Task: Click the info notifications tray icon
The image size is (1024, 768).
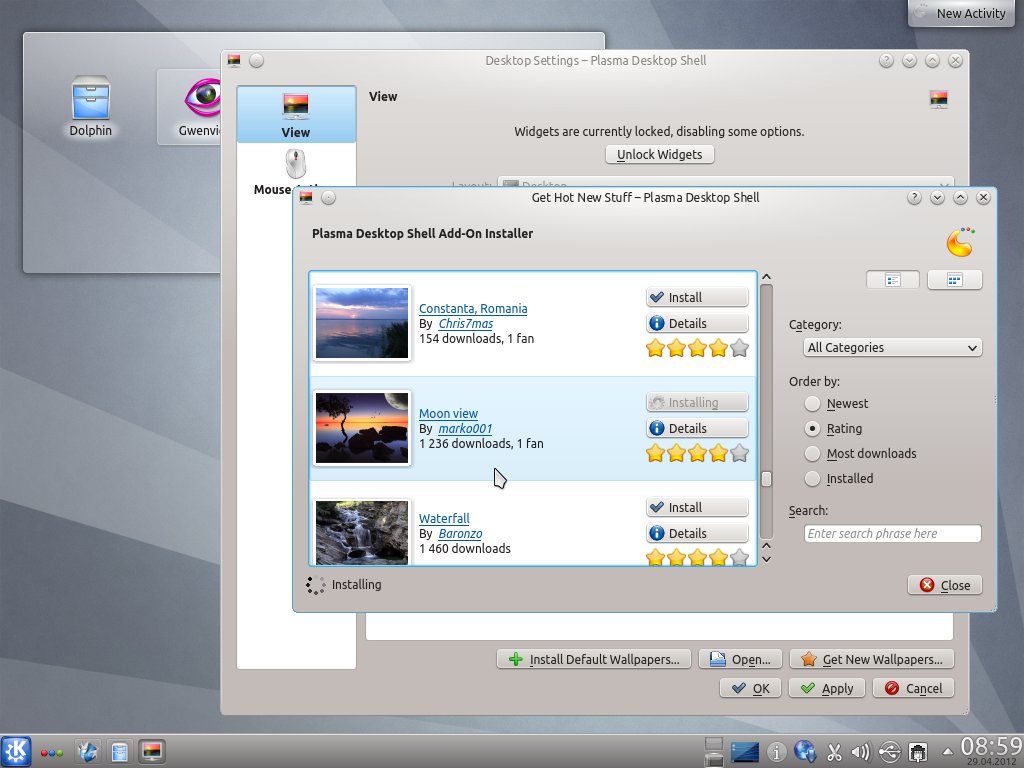Action: [776, 752]
